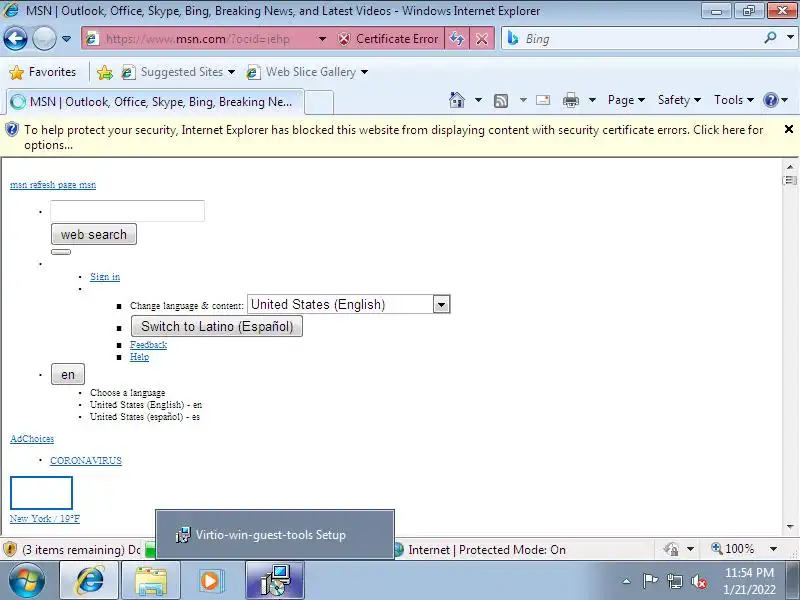Click the msn.com address bar

(x=197, y=39)
